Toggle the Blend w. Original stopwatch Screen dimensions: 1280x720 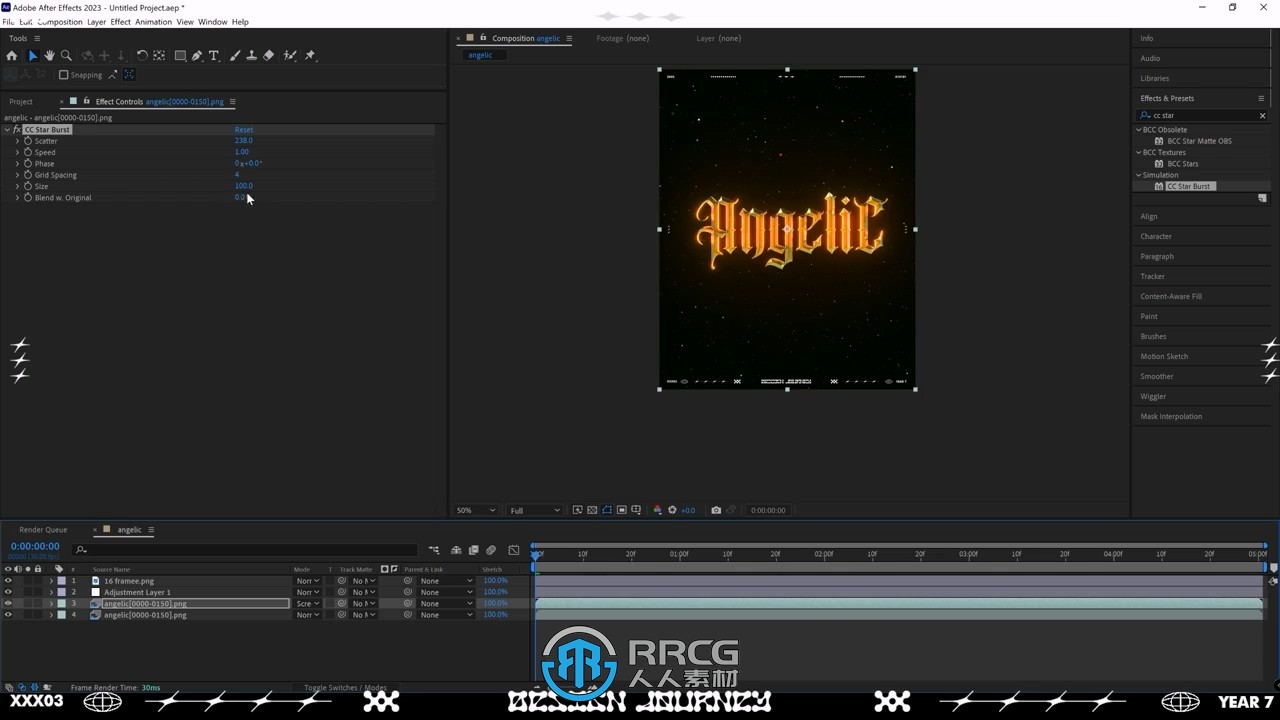[28, 198]
